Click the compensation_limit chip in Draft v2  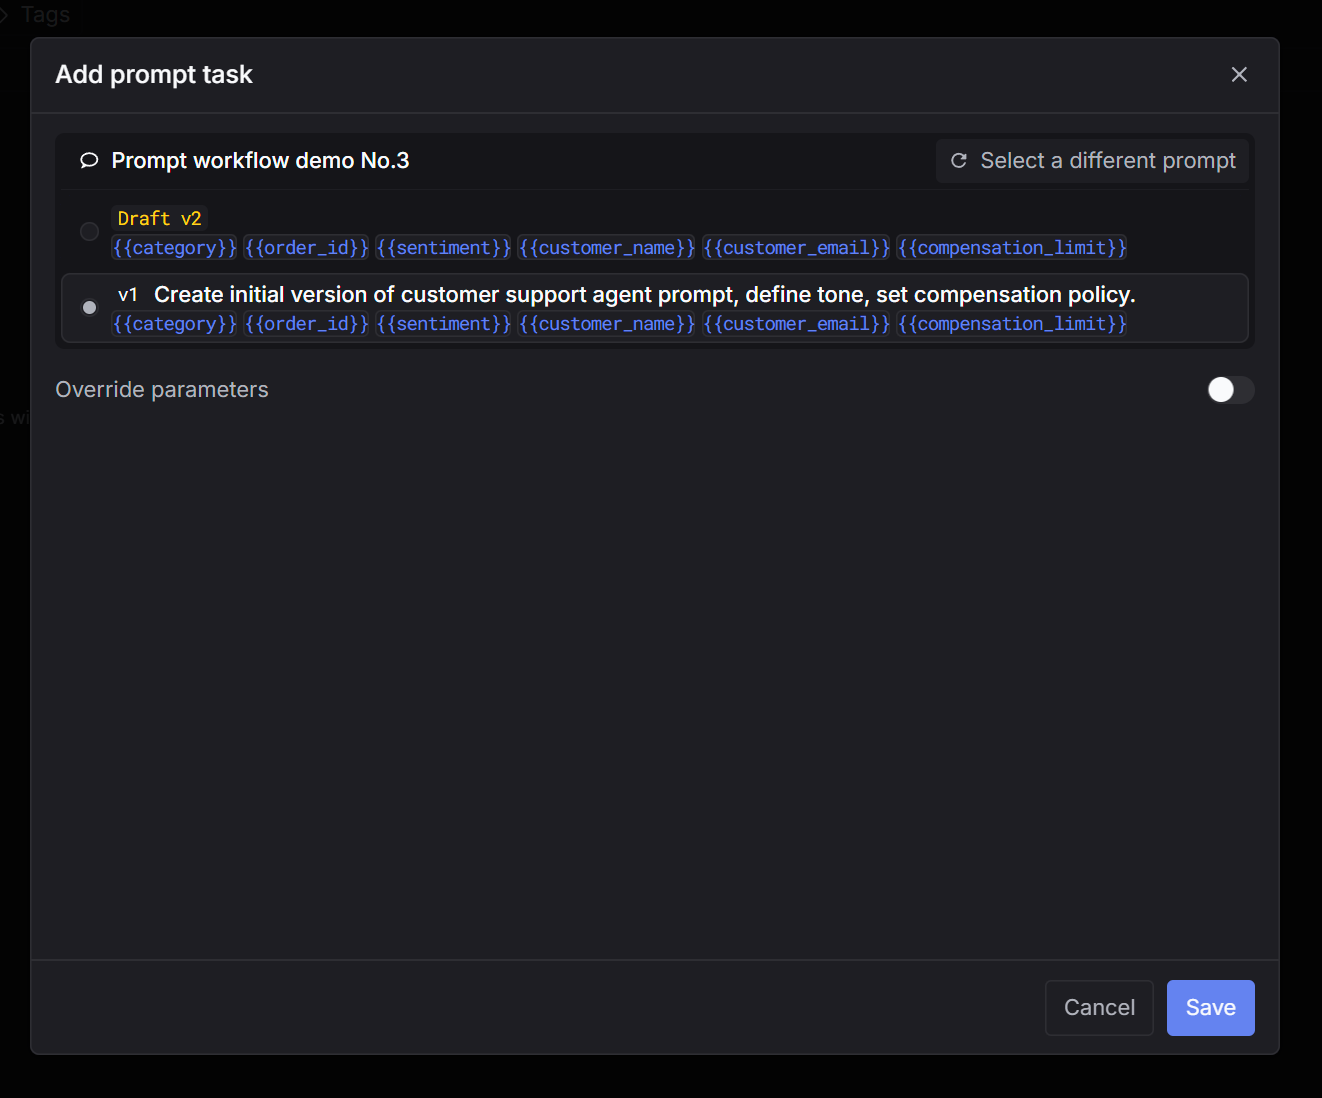(x=1012, y=247)
